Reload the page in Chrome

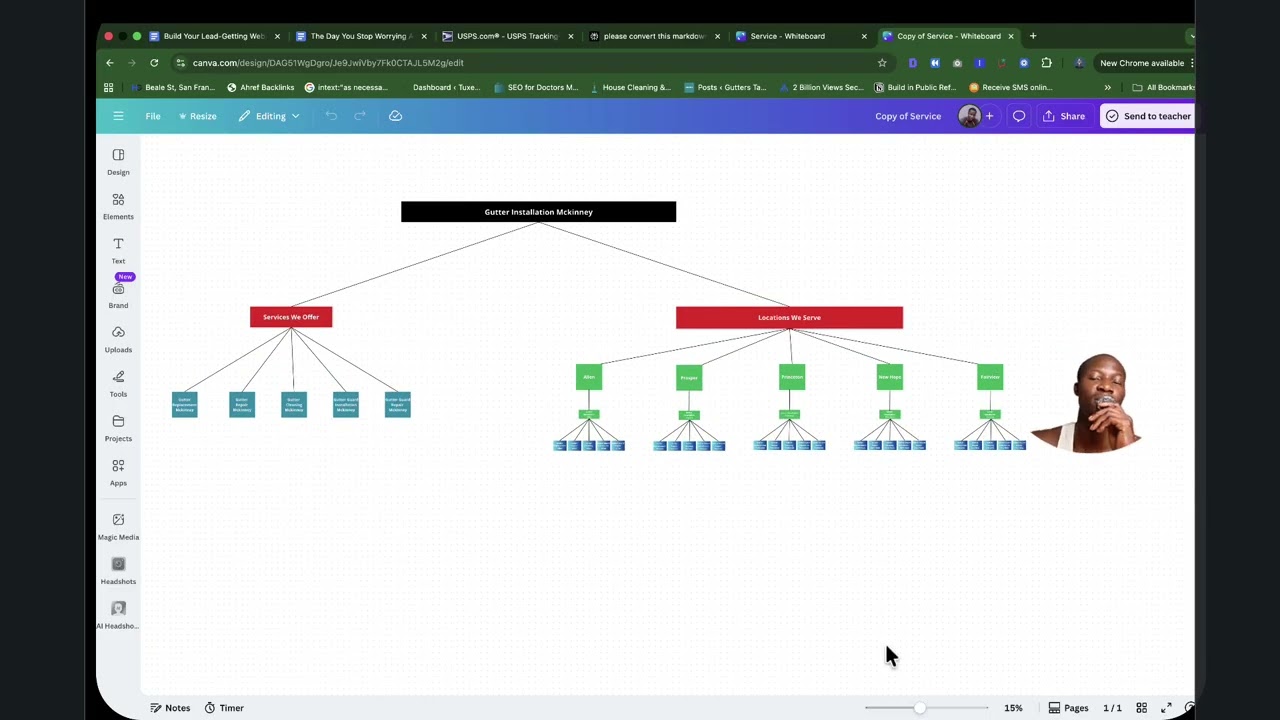[154, 63]
